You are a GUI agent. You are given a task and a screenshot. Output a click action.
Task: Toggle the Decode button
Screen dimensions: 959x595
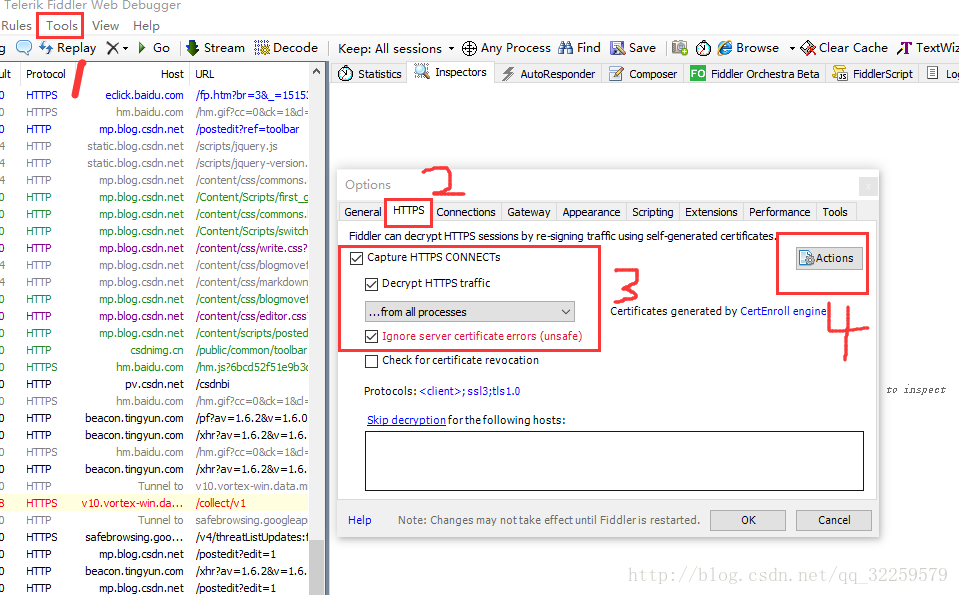click(x=286, y=48)
